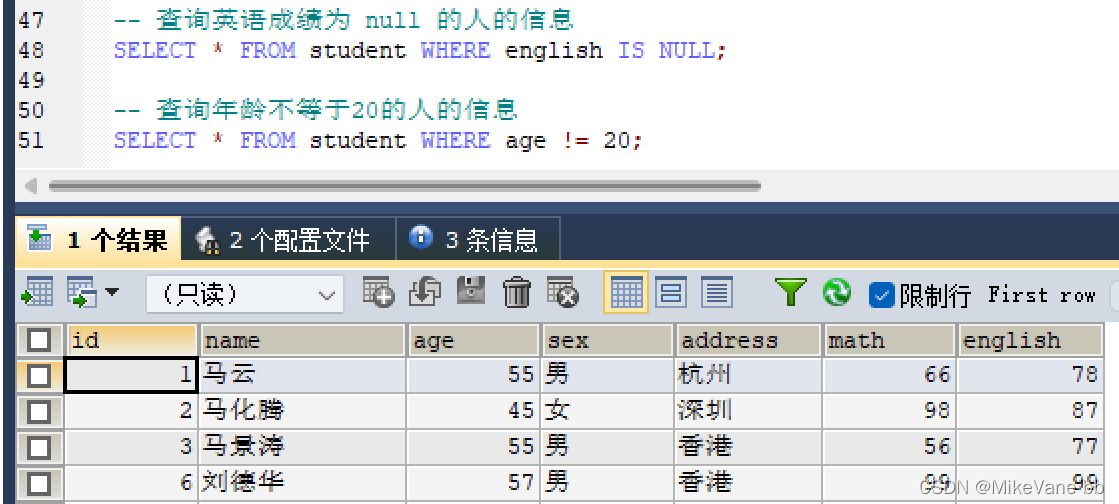Select the address cell 杭州
This screenshot has width=1119, height=504.
click(x=748, y=375)
